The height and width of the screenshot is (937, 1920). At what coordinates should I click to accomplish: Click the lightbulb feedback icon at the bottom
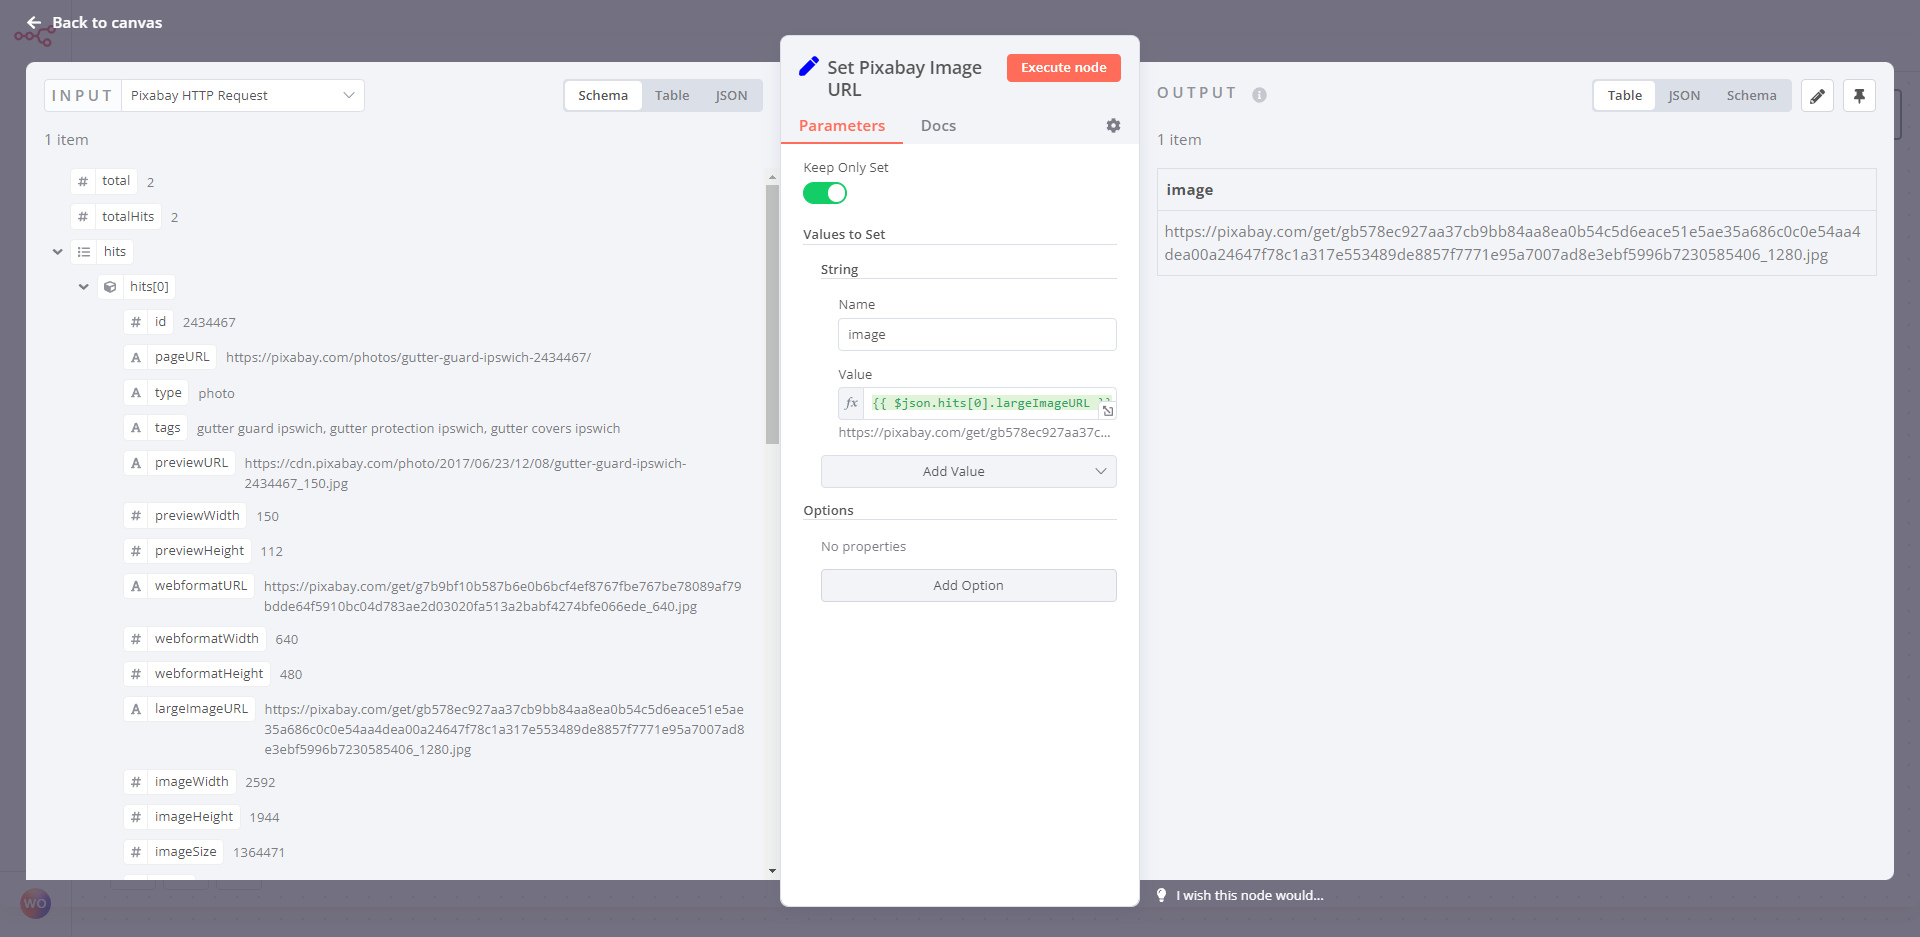1161,895
